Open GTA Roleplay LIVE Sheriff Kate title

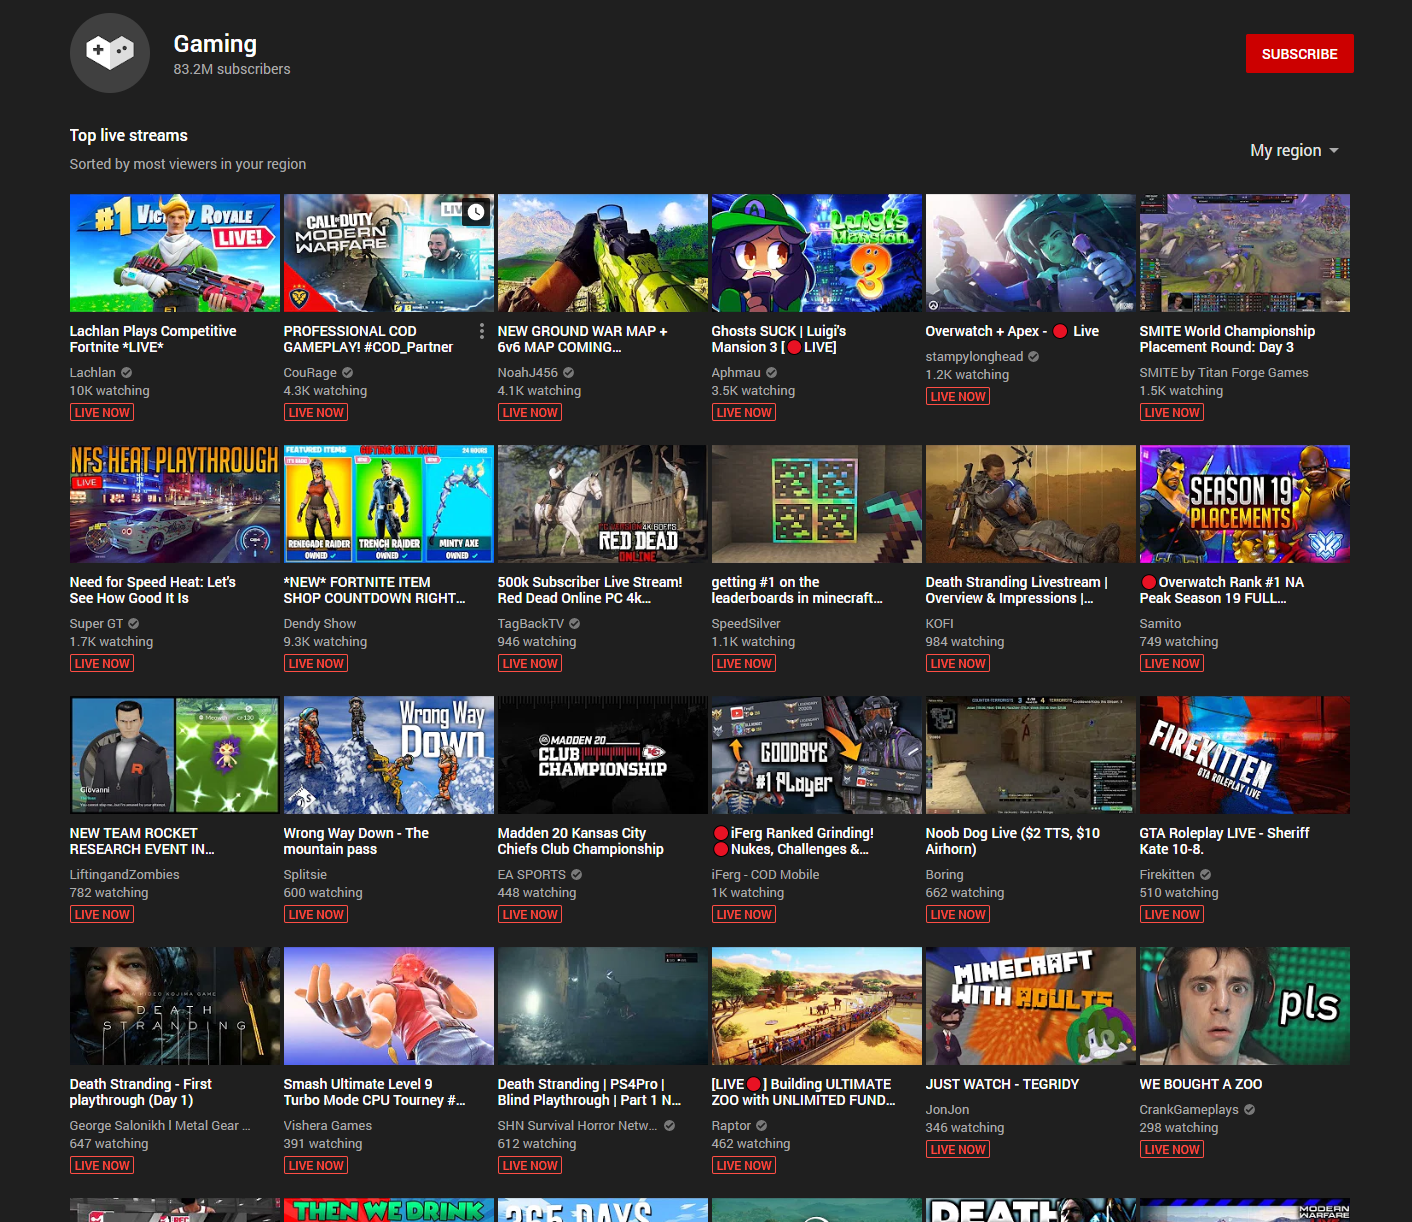click(x=1224, y=841)
